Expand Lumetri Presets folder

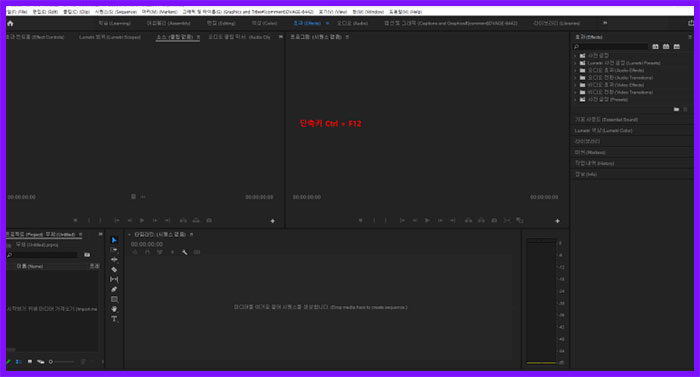575,63
